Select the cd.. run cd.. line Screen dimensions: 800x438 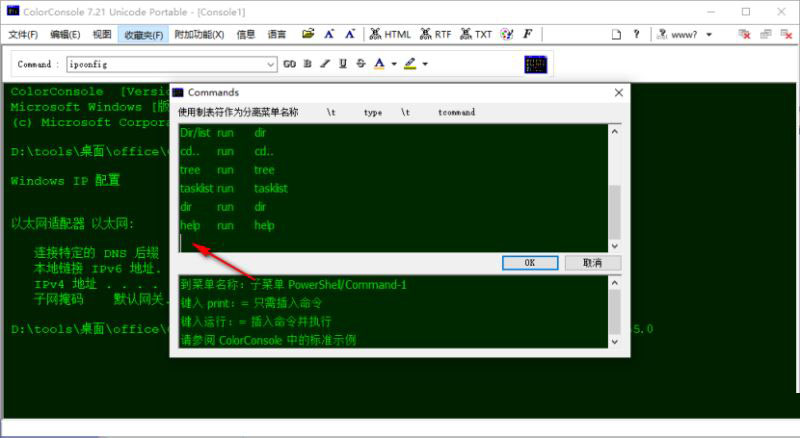227,152
